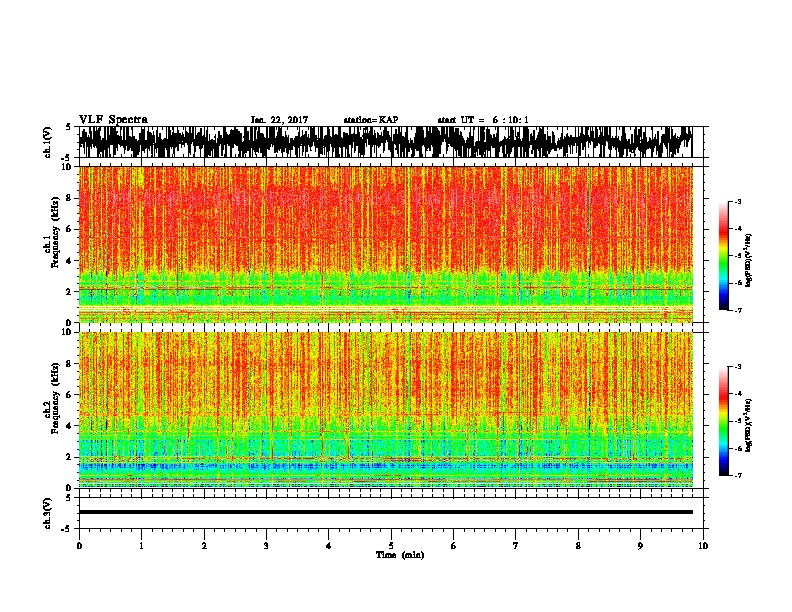Select the "Time (min)" axis title
The image size is (792, 612).
400,555
